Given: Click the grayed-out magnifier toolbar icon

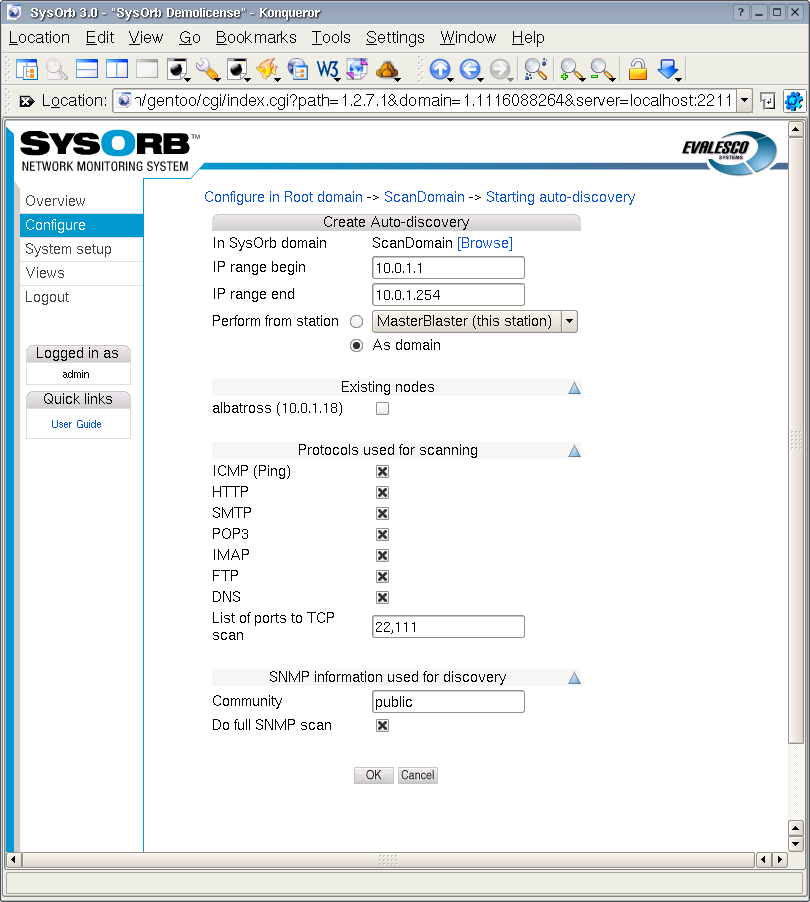Looking at the screenshot, I should pos(56,70).
